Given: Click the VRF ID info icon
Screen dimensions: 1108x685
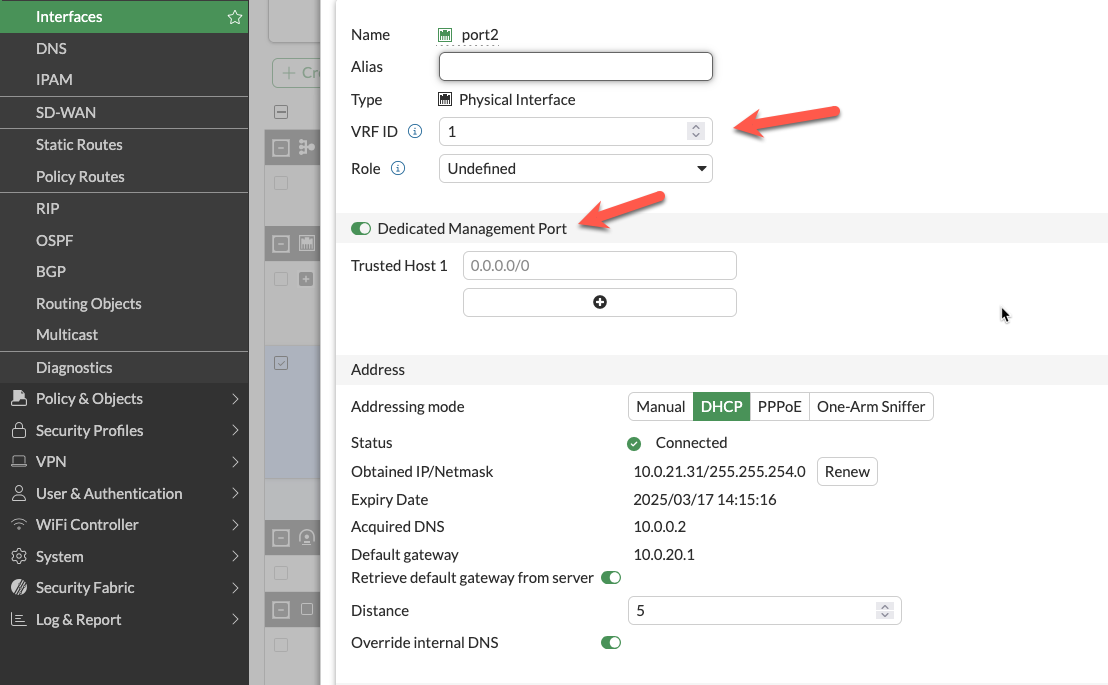Looking at the screenshot, I should [415, 131].
